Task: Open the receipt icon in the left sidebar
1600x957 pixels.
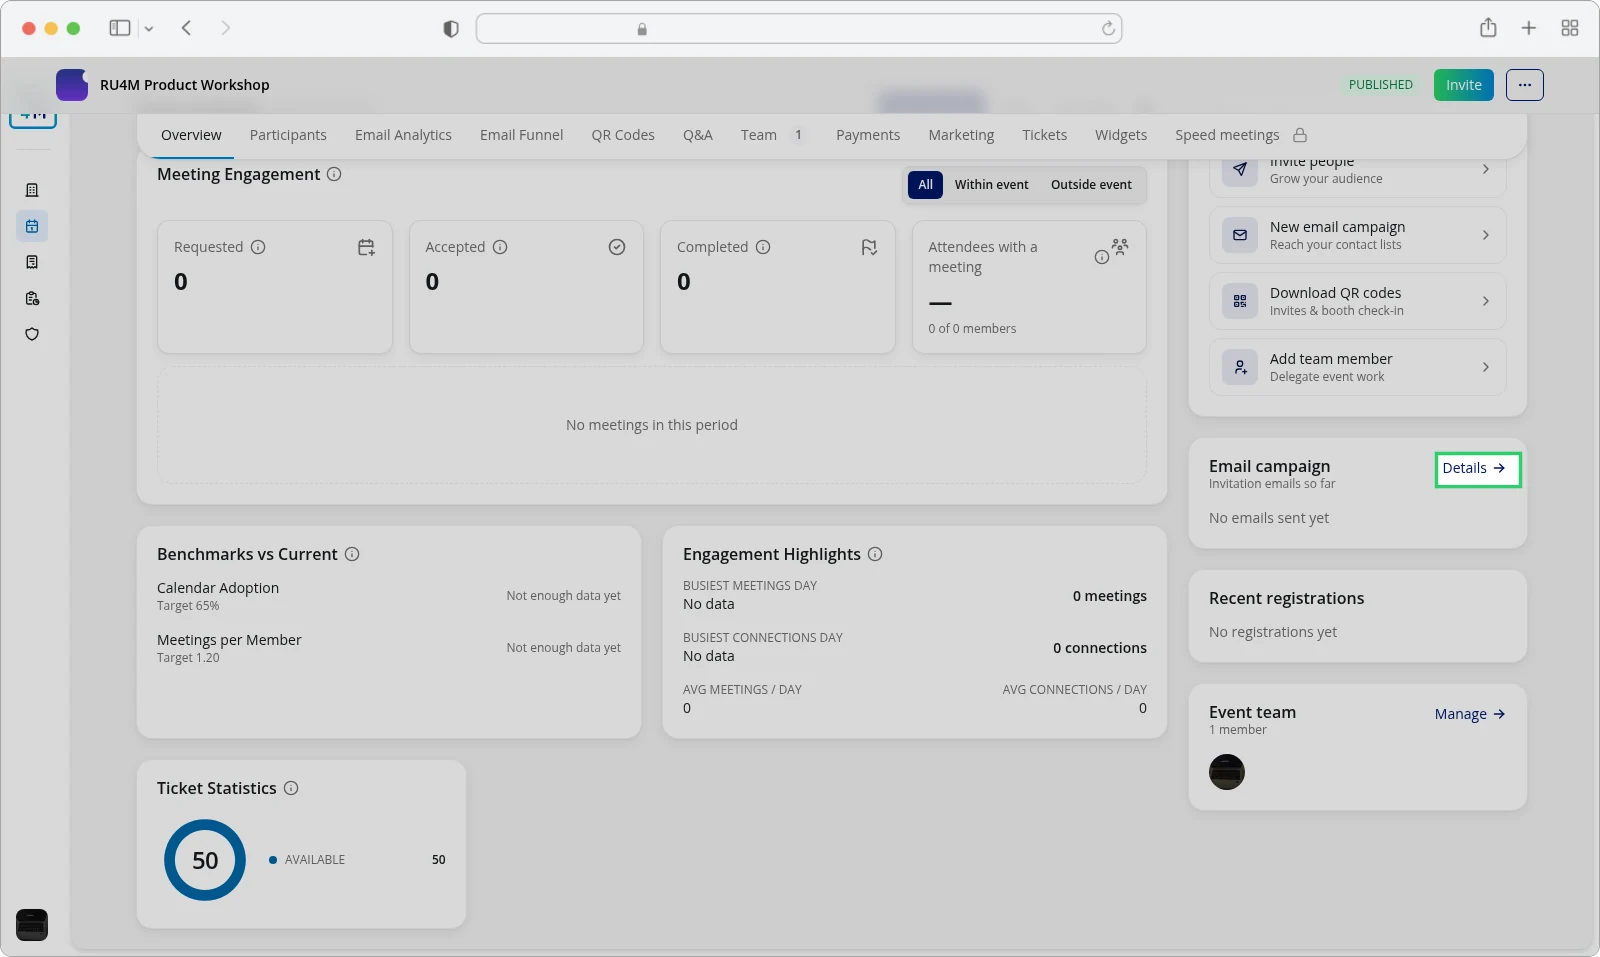Action: [x=32, y=262]
